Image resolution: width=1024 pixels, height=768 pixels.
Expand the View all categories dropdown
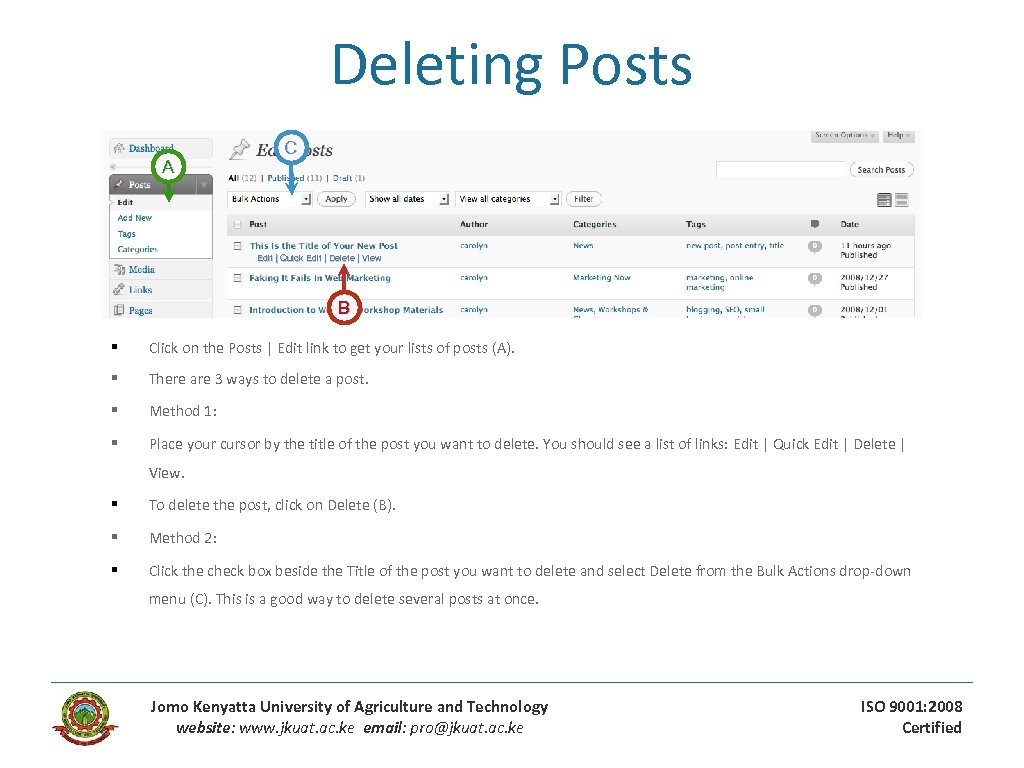point(507,198)
